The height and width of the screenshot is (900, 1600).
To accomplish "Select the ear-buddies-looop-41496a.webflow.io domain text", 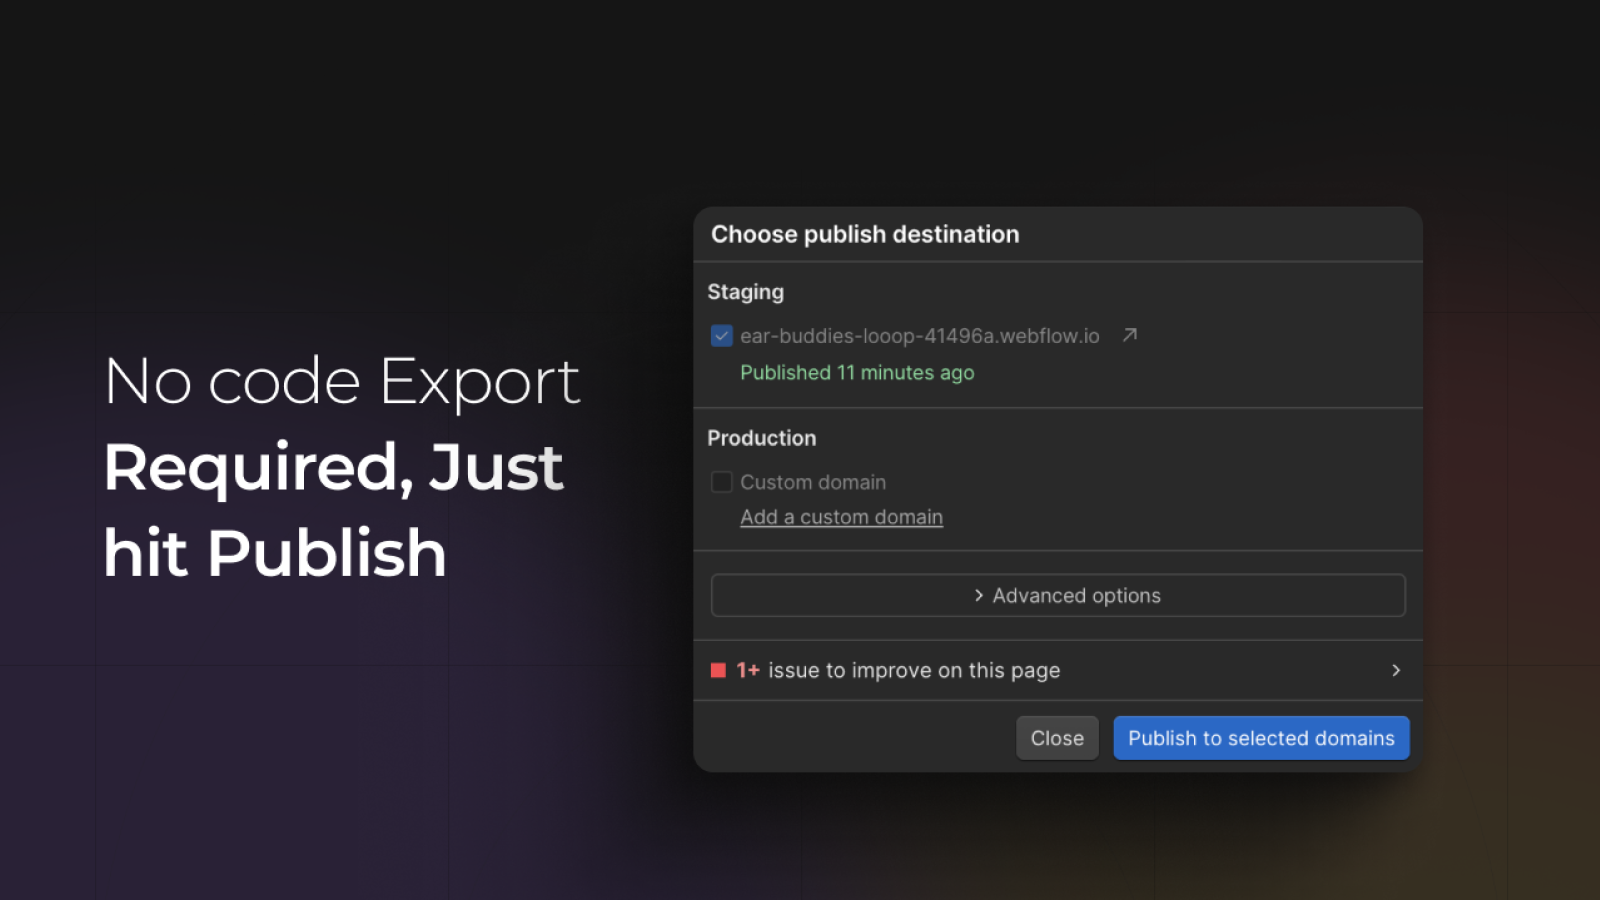I will (920, 336).
